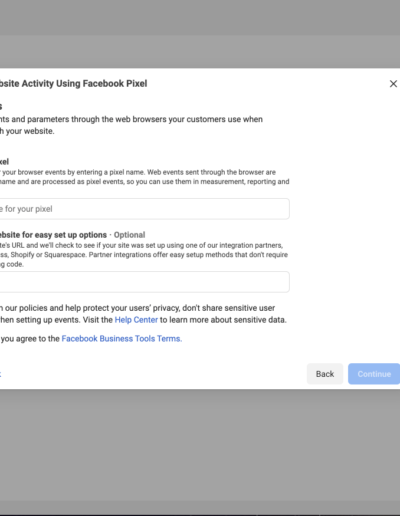Click the partially visible blue link at bottom-left

[1, 374]
